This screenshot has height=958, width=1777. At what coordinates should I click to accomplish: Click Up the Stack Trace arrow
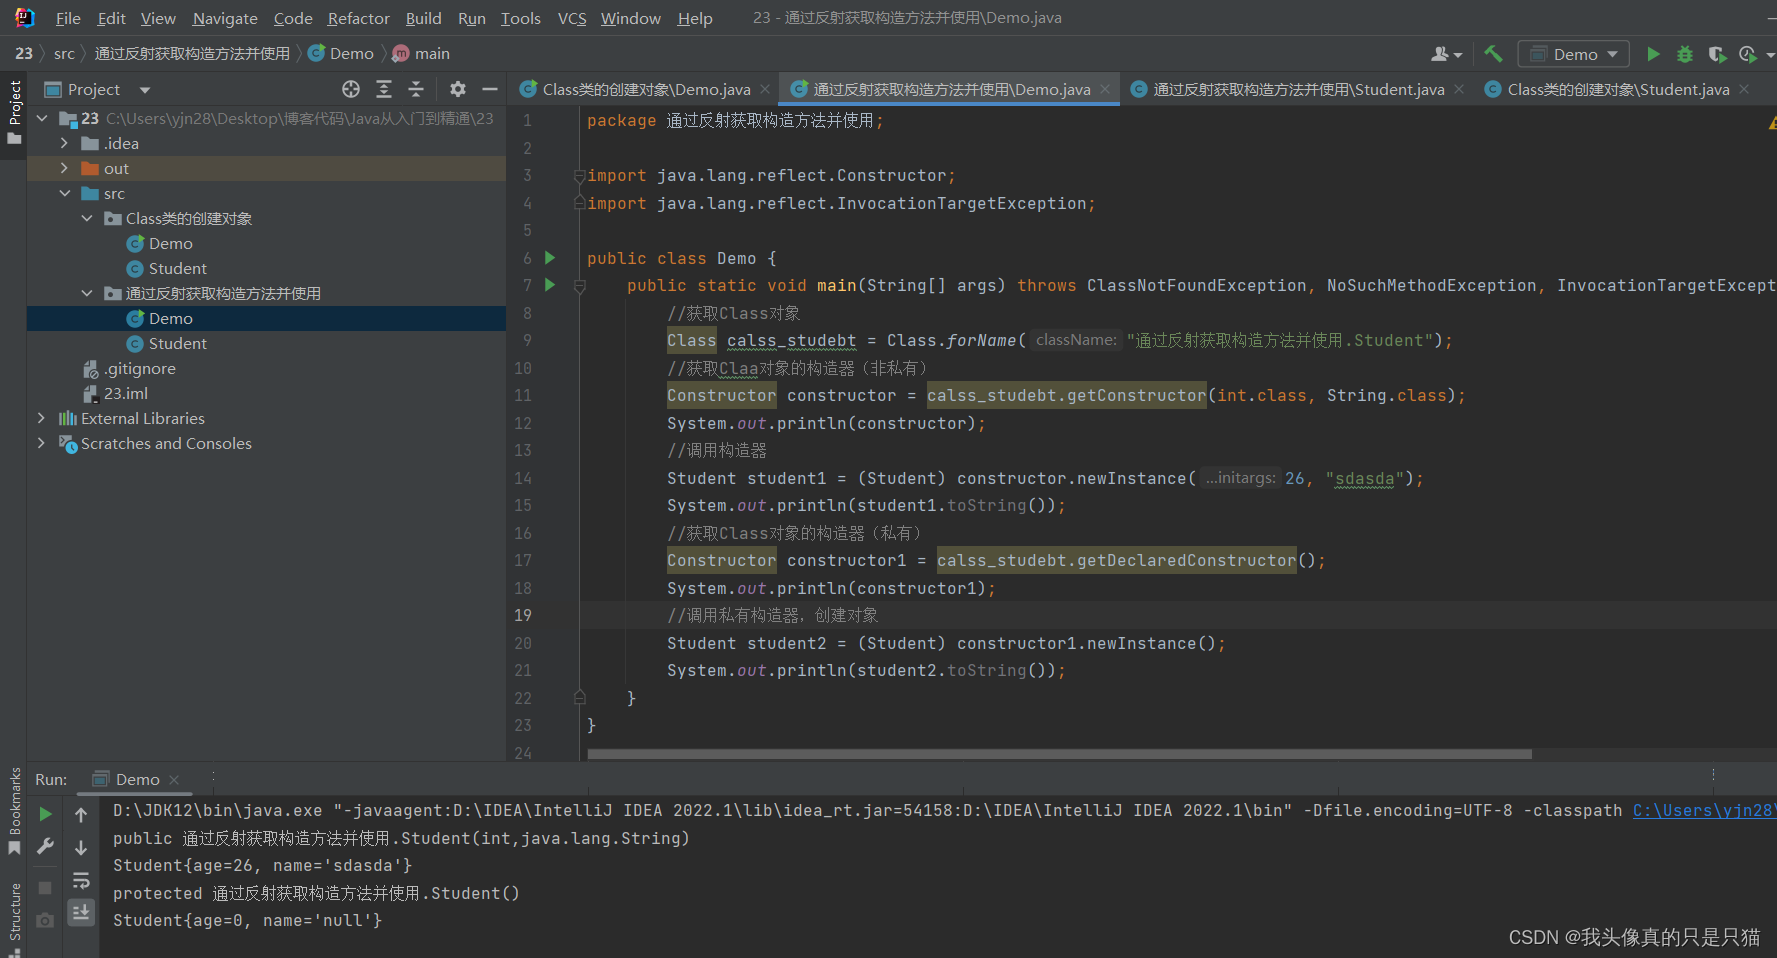(81, 814)
